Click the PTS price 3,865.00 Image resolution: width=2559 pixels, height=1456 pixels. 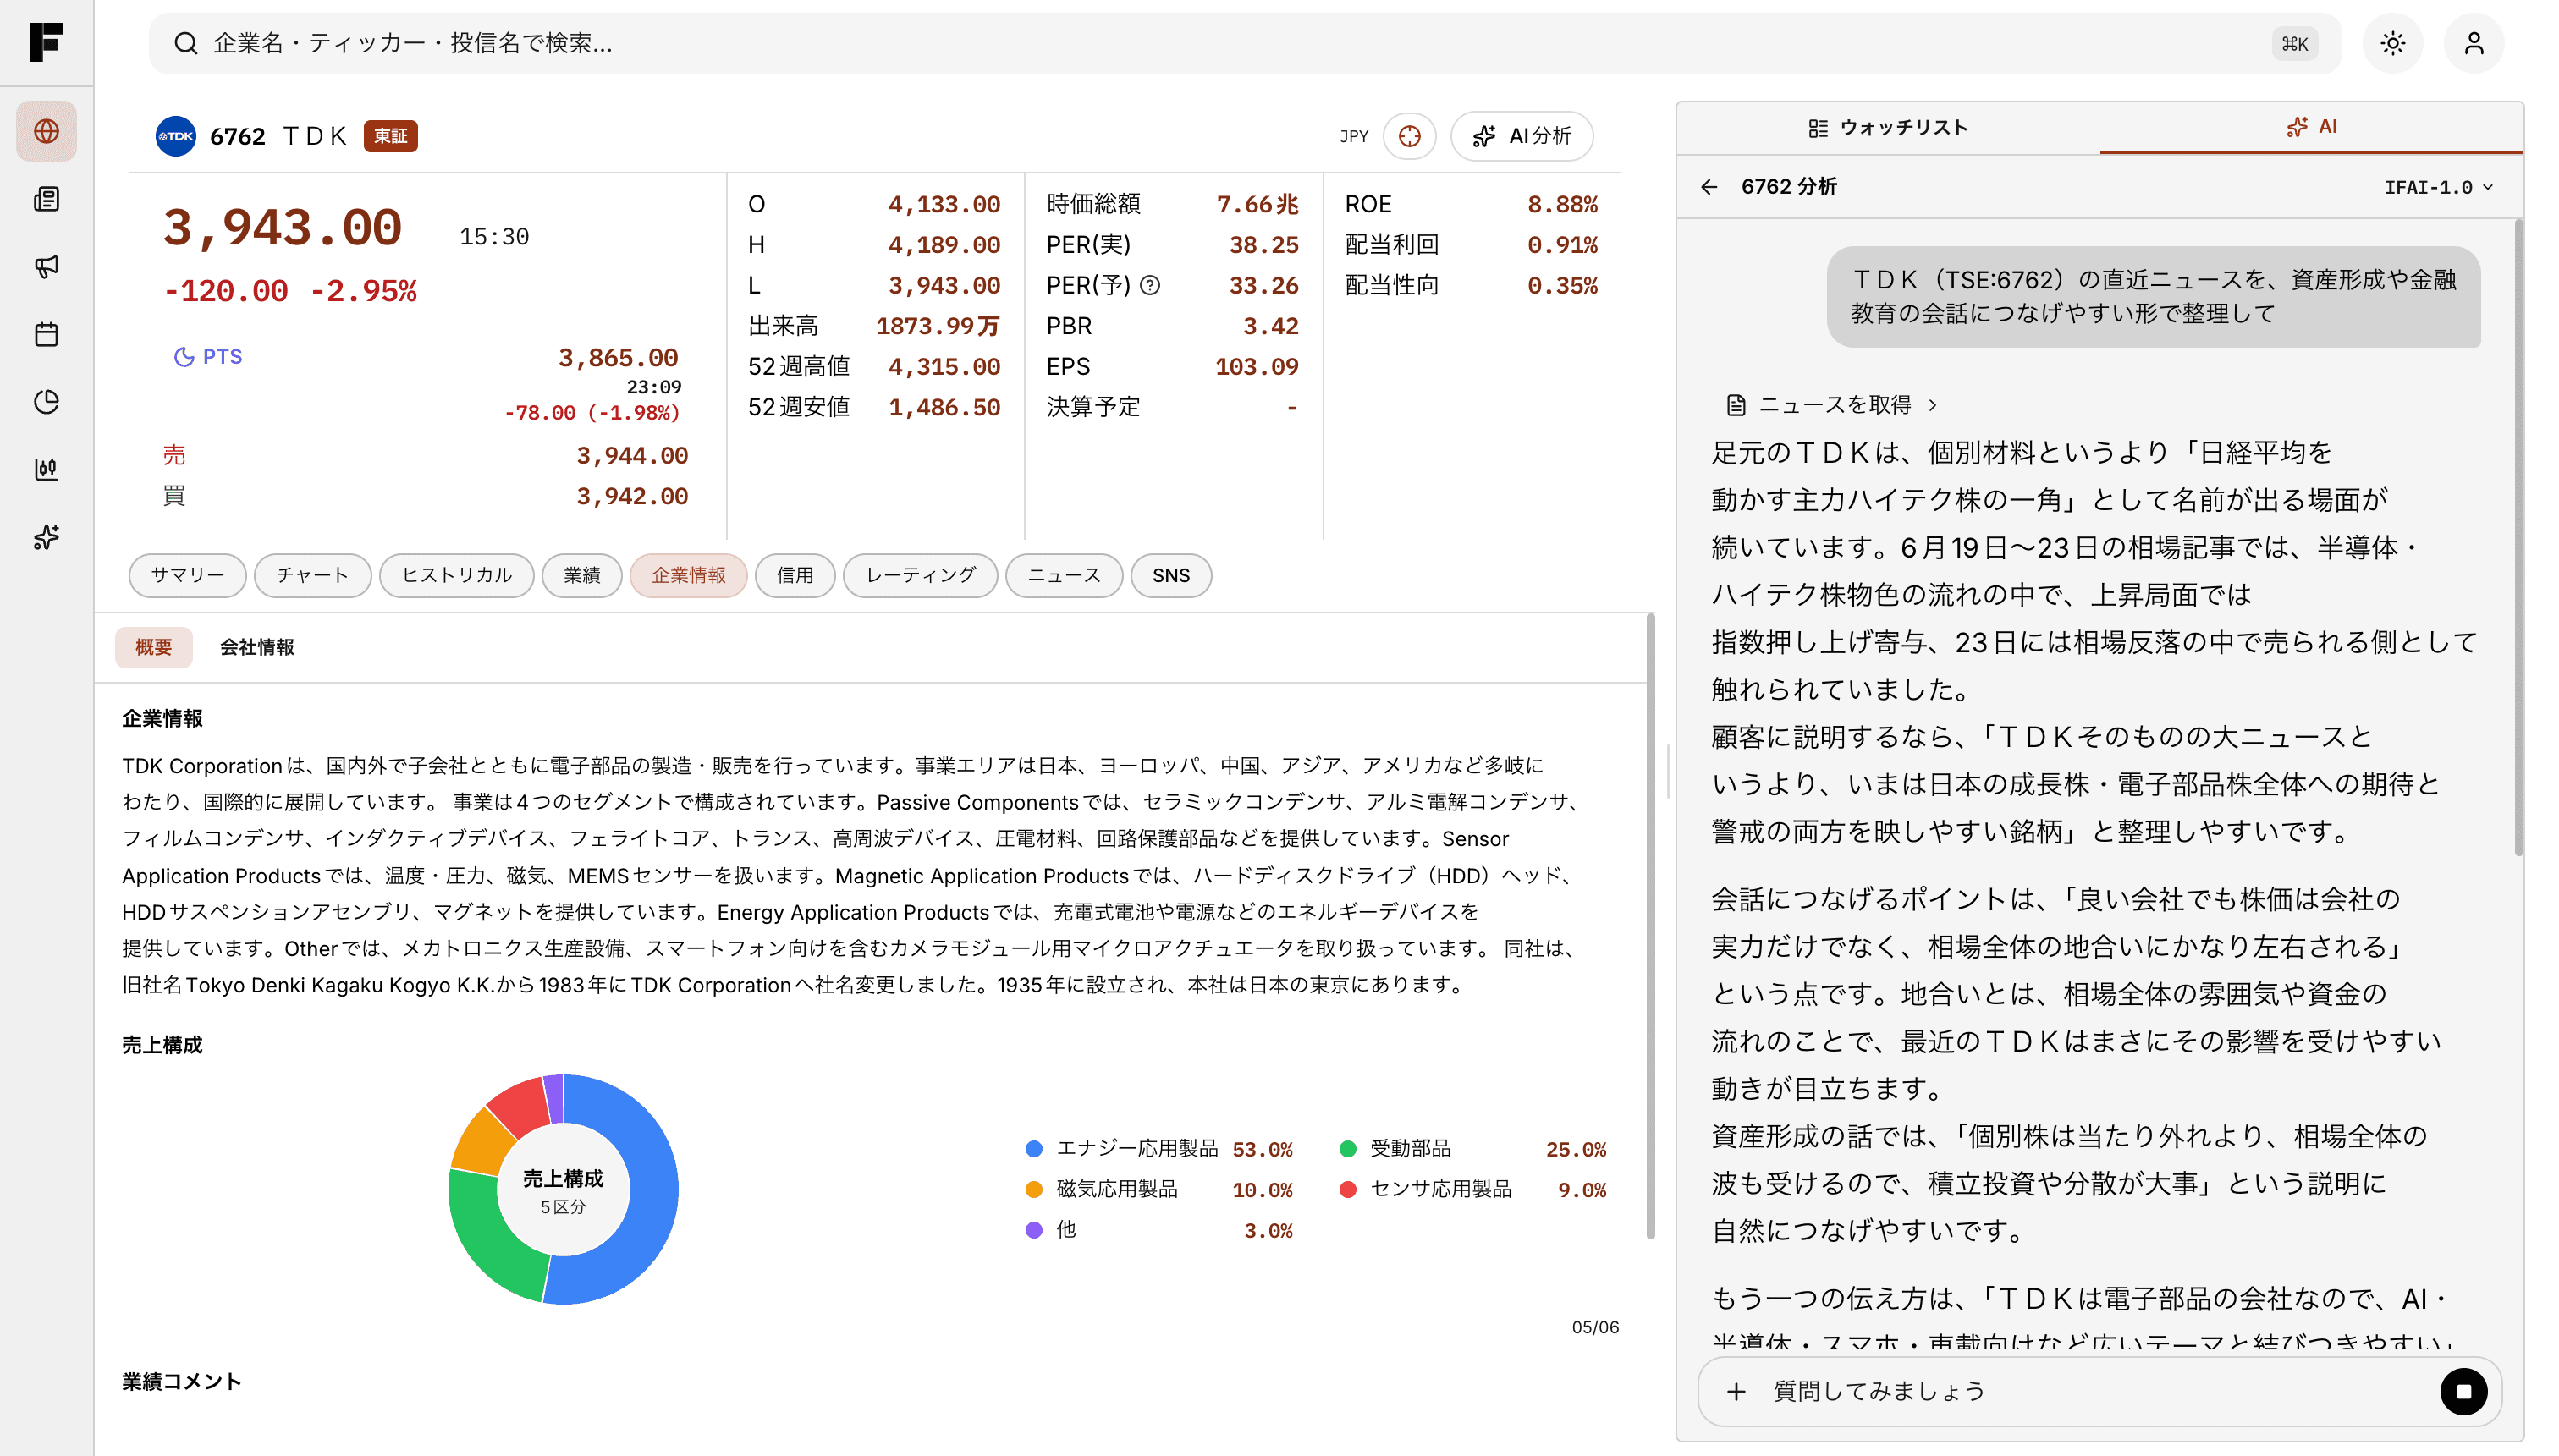tap(618, 358)
